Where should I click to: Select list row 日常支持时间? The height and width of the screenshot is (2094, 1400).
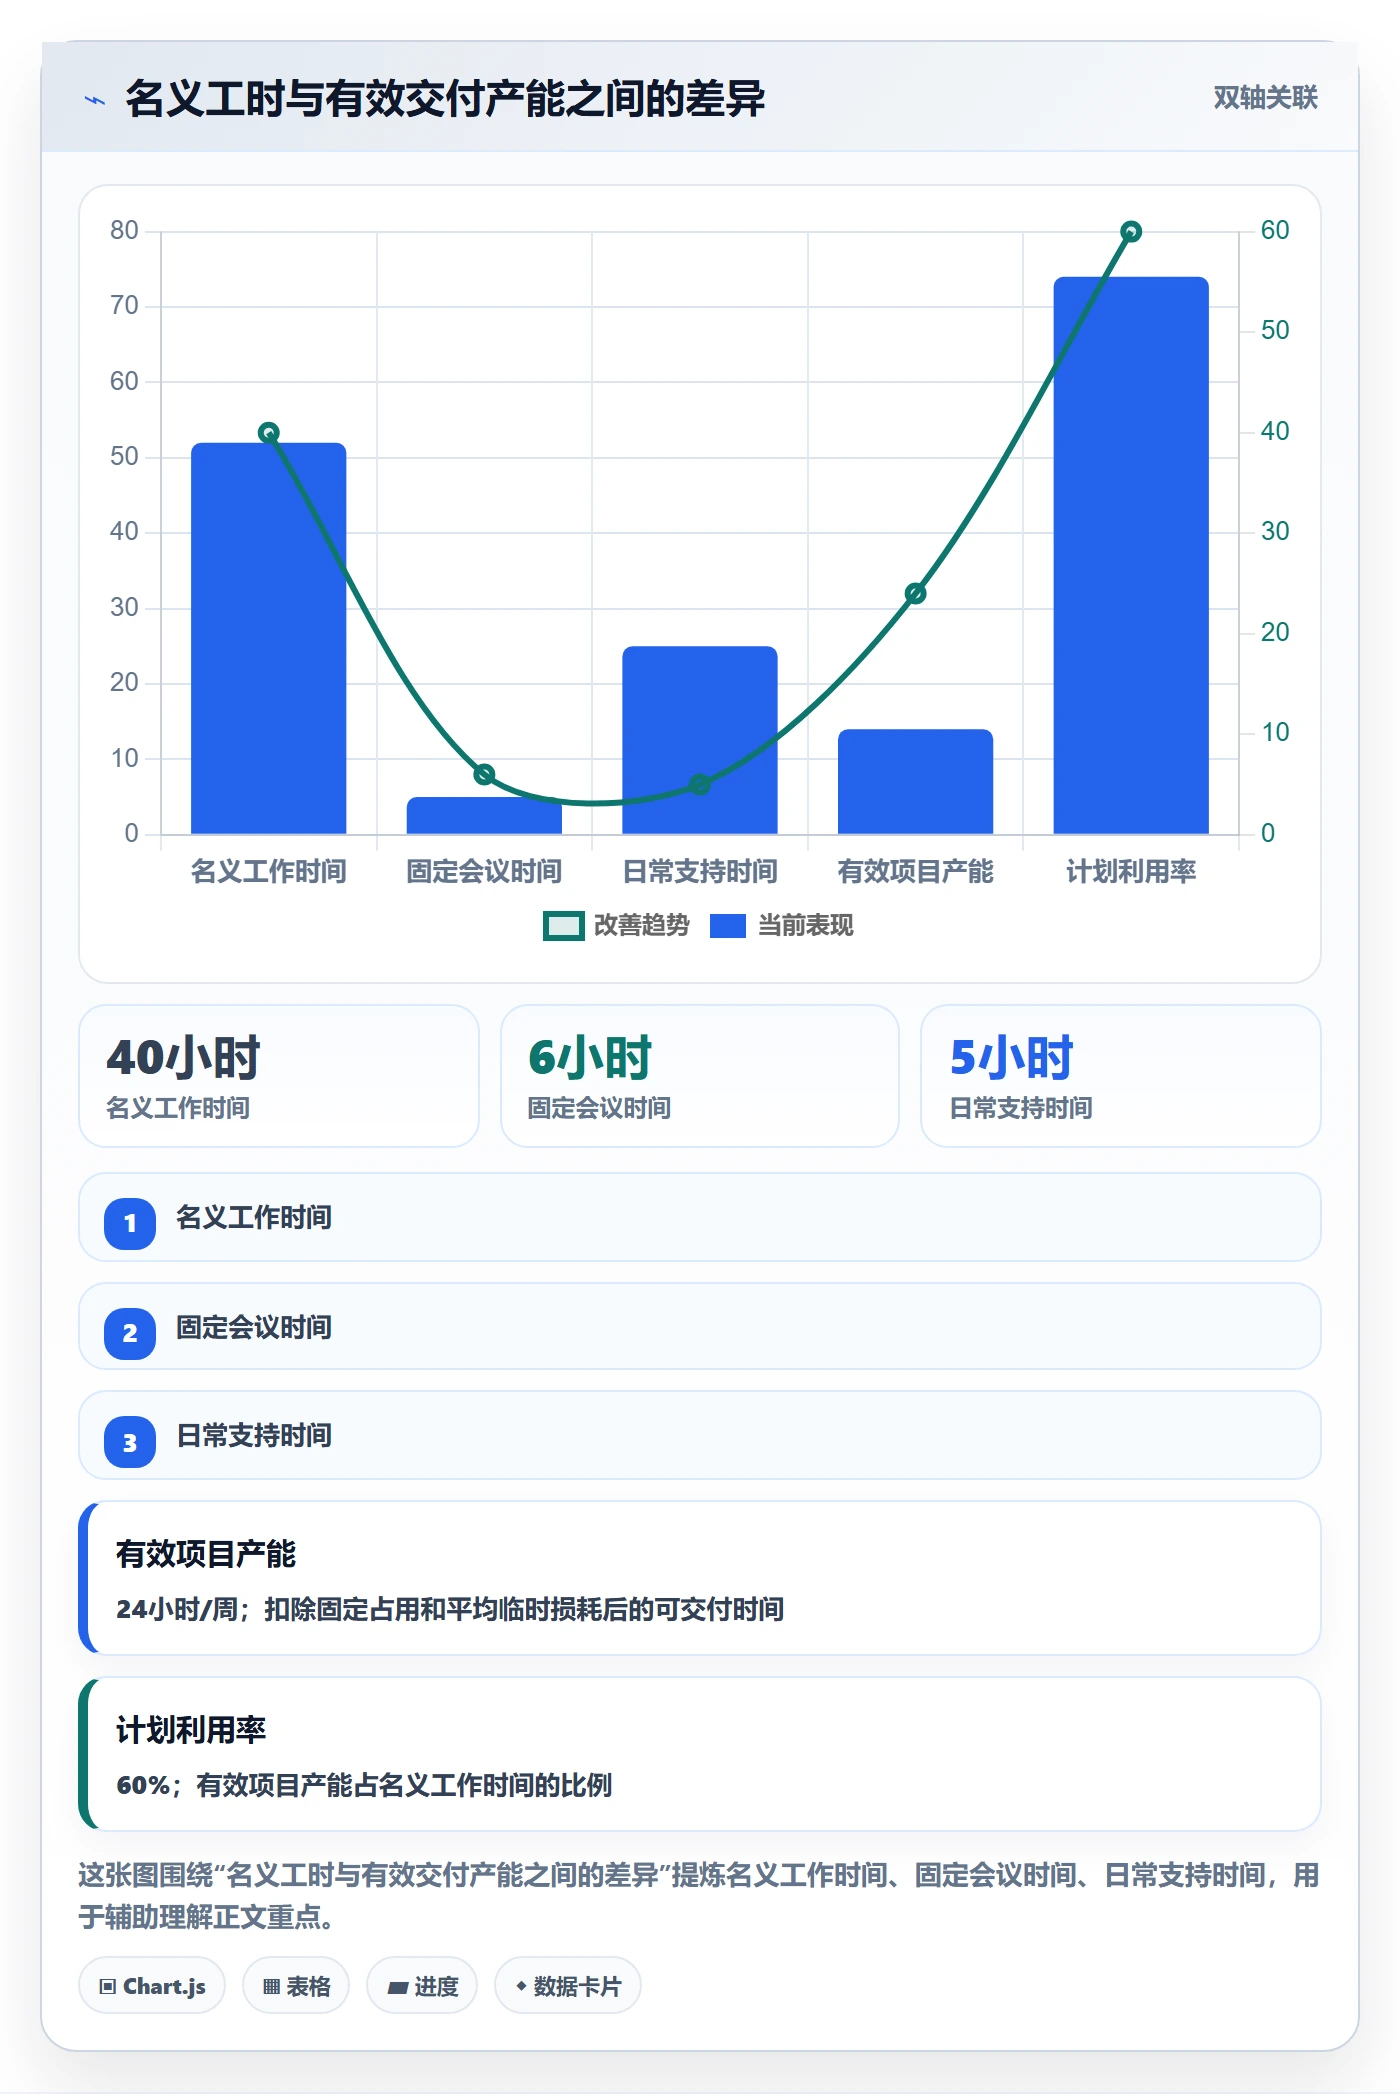pos(700,1435)
